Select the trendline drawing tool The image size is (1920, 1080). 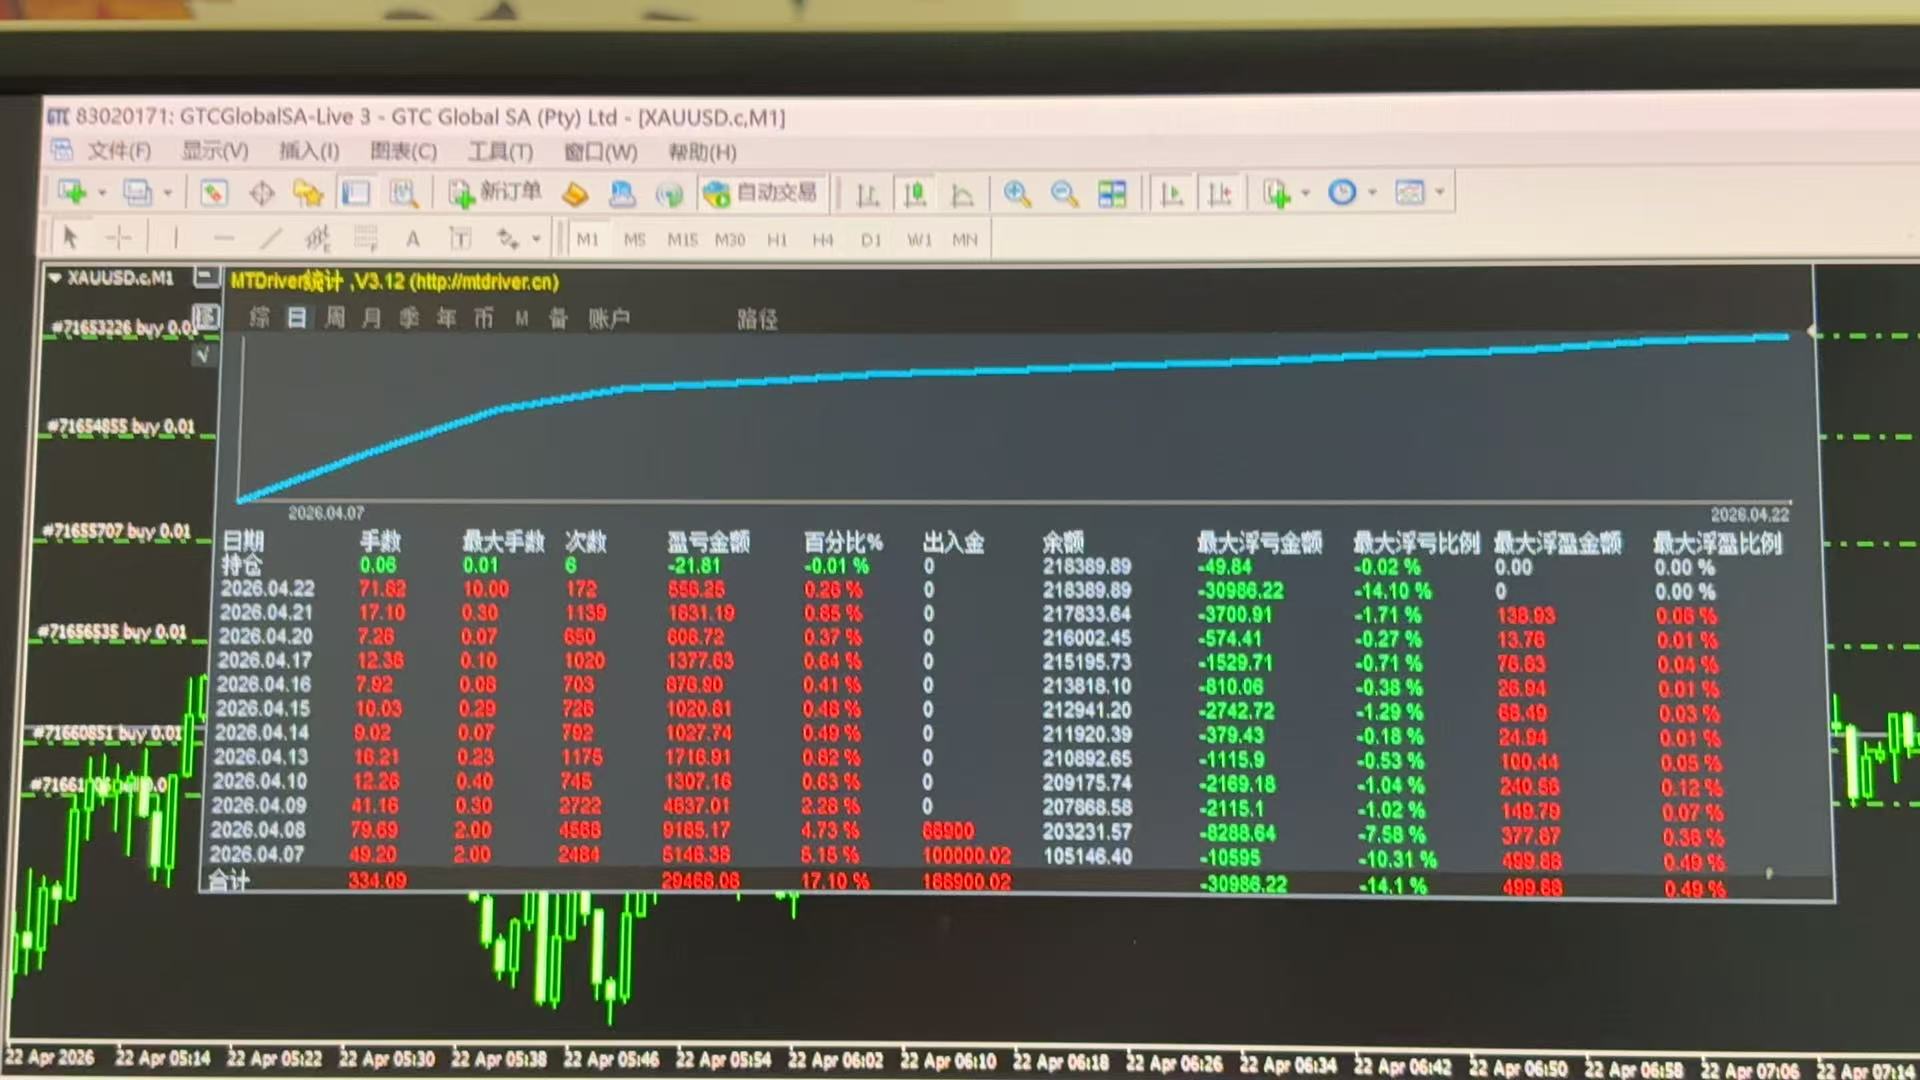pyautogui.click(x=271, y=238)
